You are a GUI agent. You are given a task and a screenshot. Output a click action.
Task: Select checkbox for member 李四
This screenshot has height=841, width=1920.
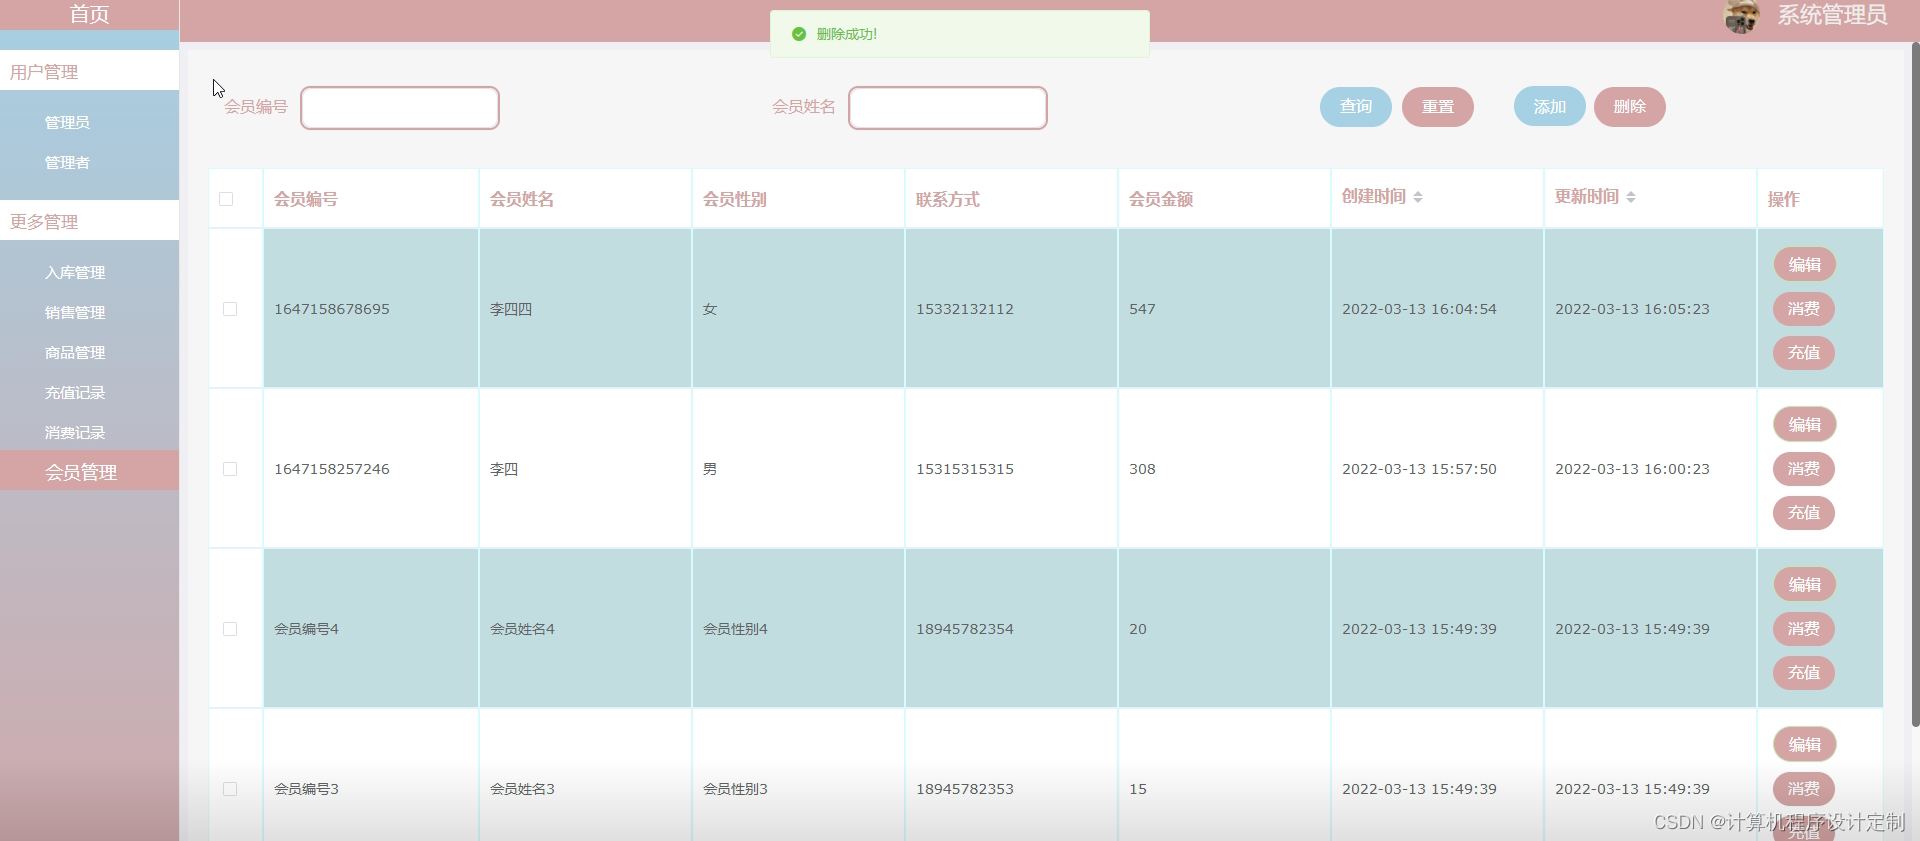coord(230,469)
